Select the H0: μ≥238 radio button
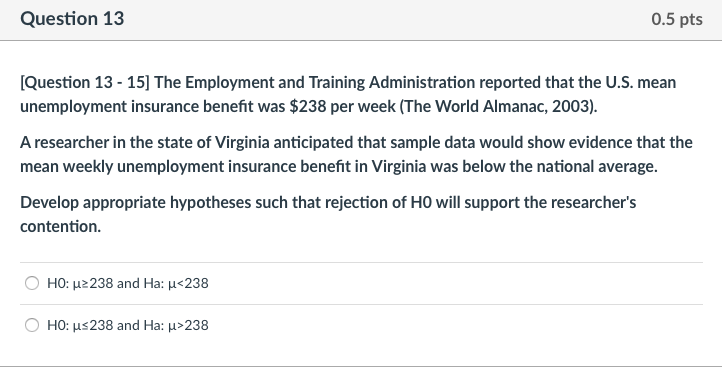The width and height of the screenshot is (722, 371). coord(32,283)
